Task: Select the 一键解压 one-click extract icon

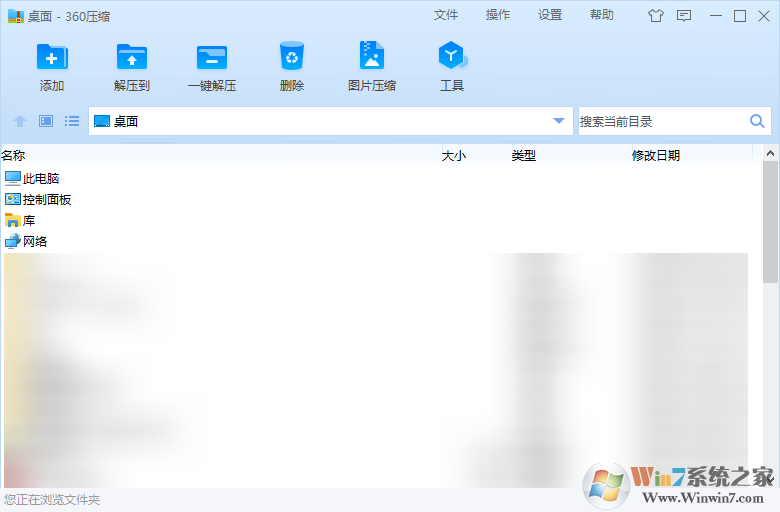Action: 212,57
